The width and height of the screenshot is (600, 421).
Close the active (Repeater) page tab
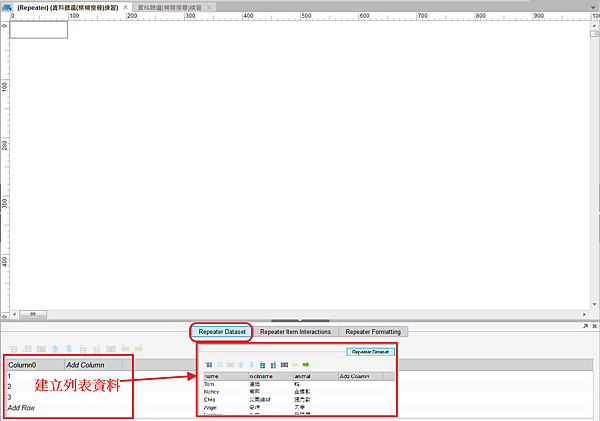pos(126,7)
